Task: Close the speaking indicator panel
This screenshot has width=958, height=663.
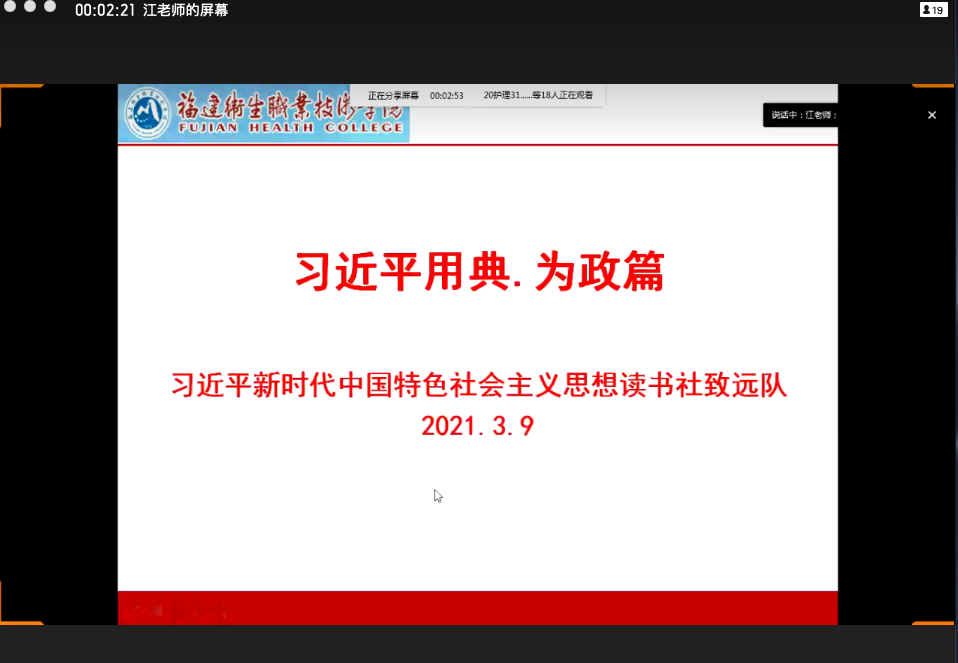Action: click(932, 115)
